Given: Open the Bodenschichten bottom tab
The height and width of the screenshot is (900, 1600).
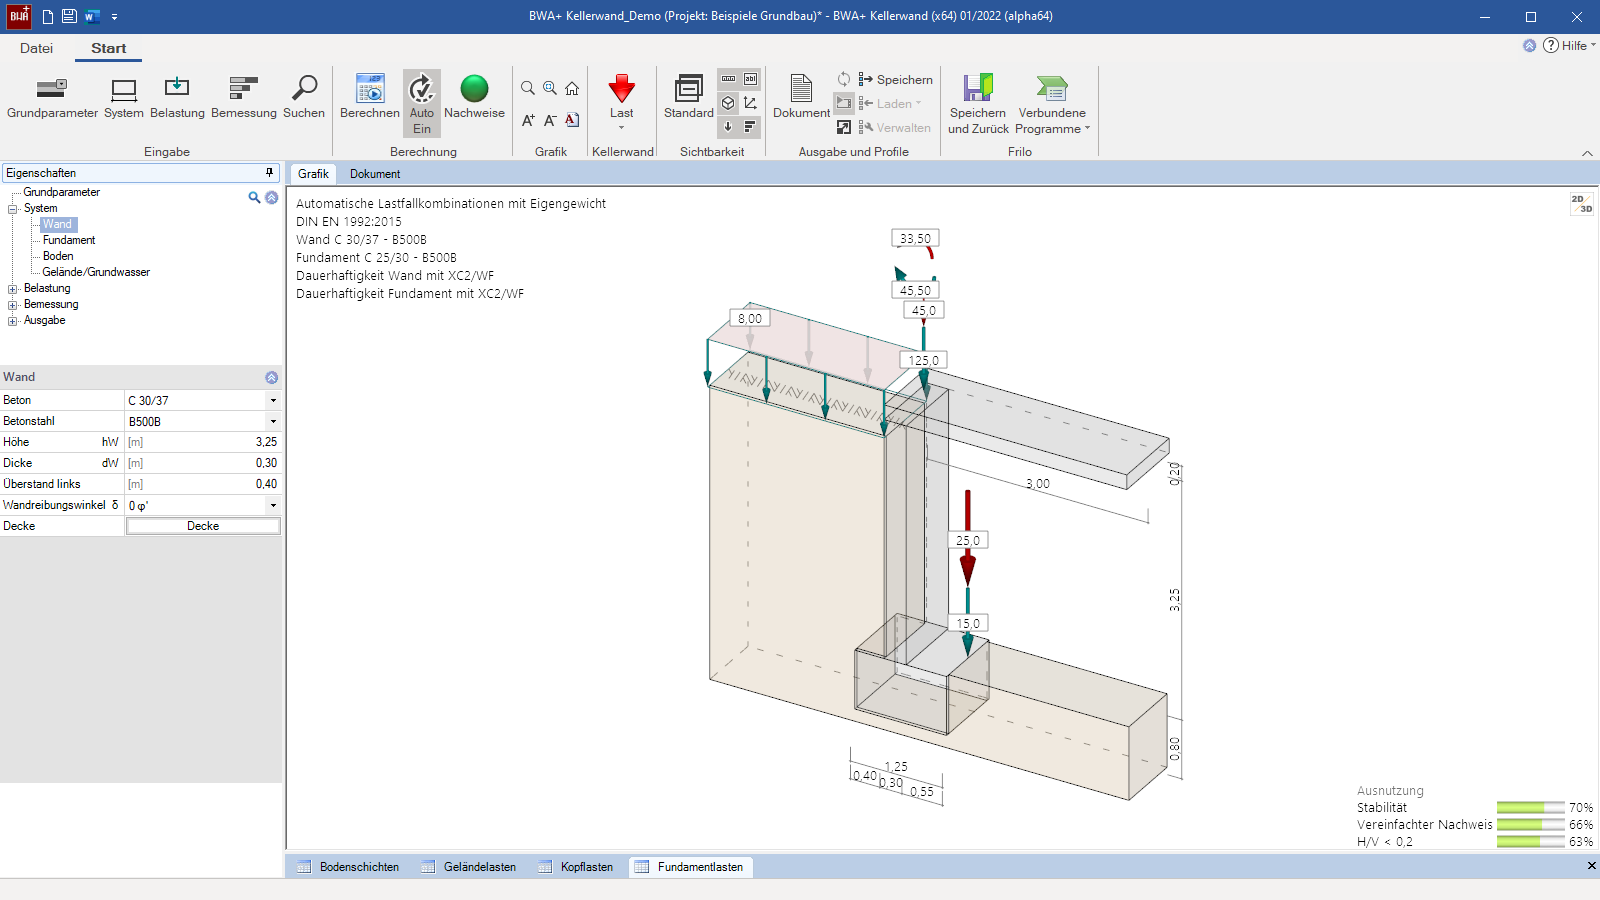Looking at the screenshot, I should click(x=349, y=867).
